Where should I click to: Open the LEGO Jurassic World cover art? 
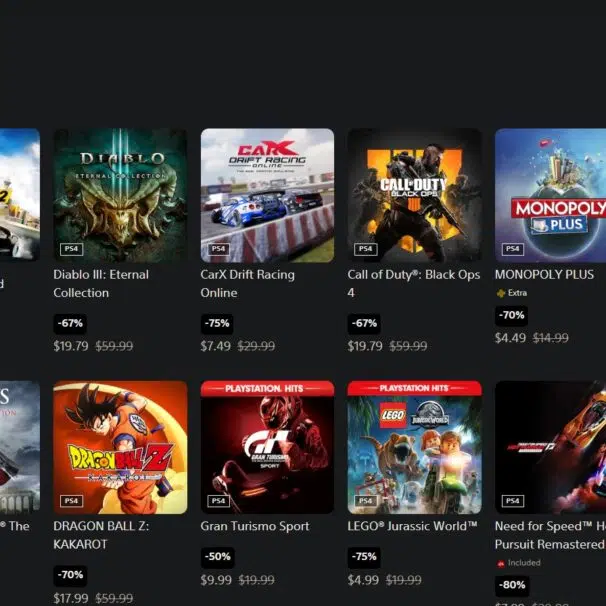tap(415, 448)
